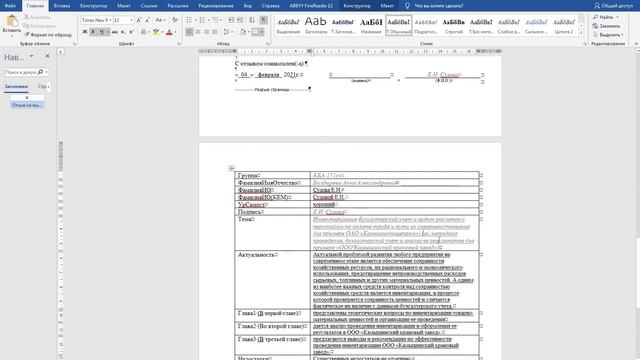The width and height of the screenshot is (640, 360).
Task: Clear all formatting with the eraser icon
Action: pos(175,20)
